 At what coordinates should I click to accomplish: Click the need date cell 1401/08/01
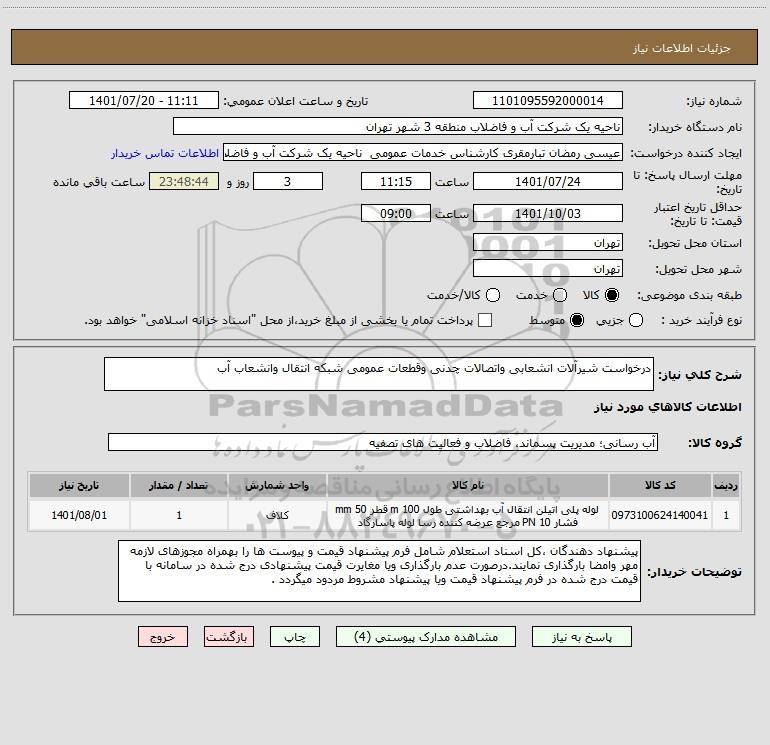click(79, 515)
